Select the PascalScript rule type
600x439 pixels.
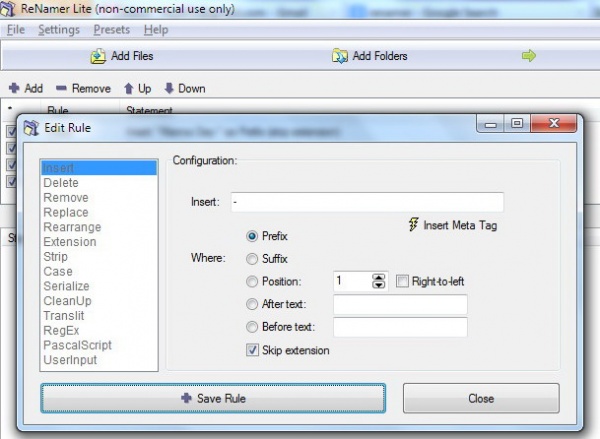99,345
